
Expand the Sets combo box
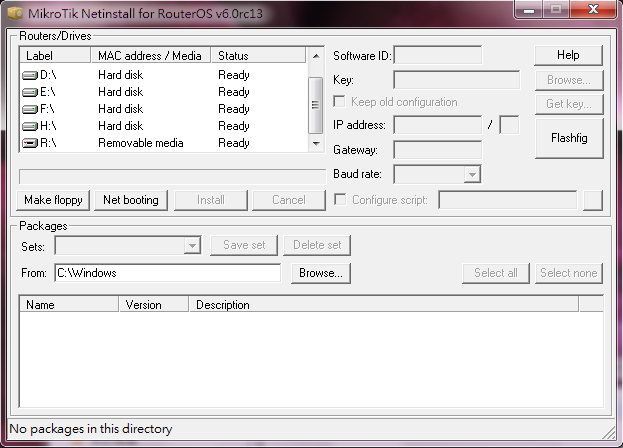[x=192, y=245]
